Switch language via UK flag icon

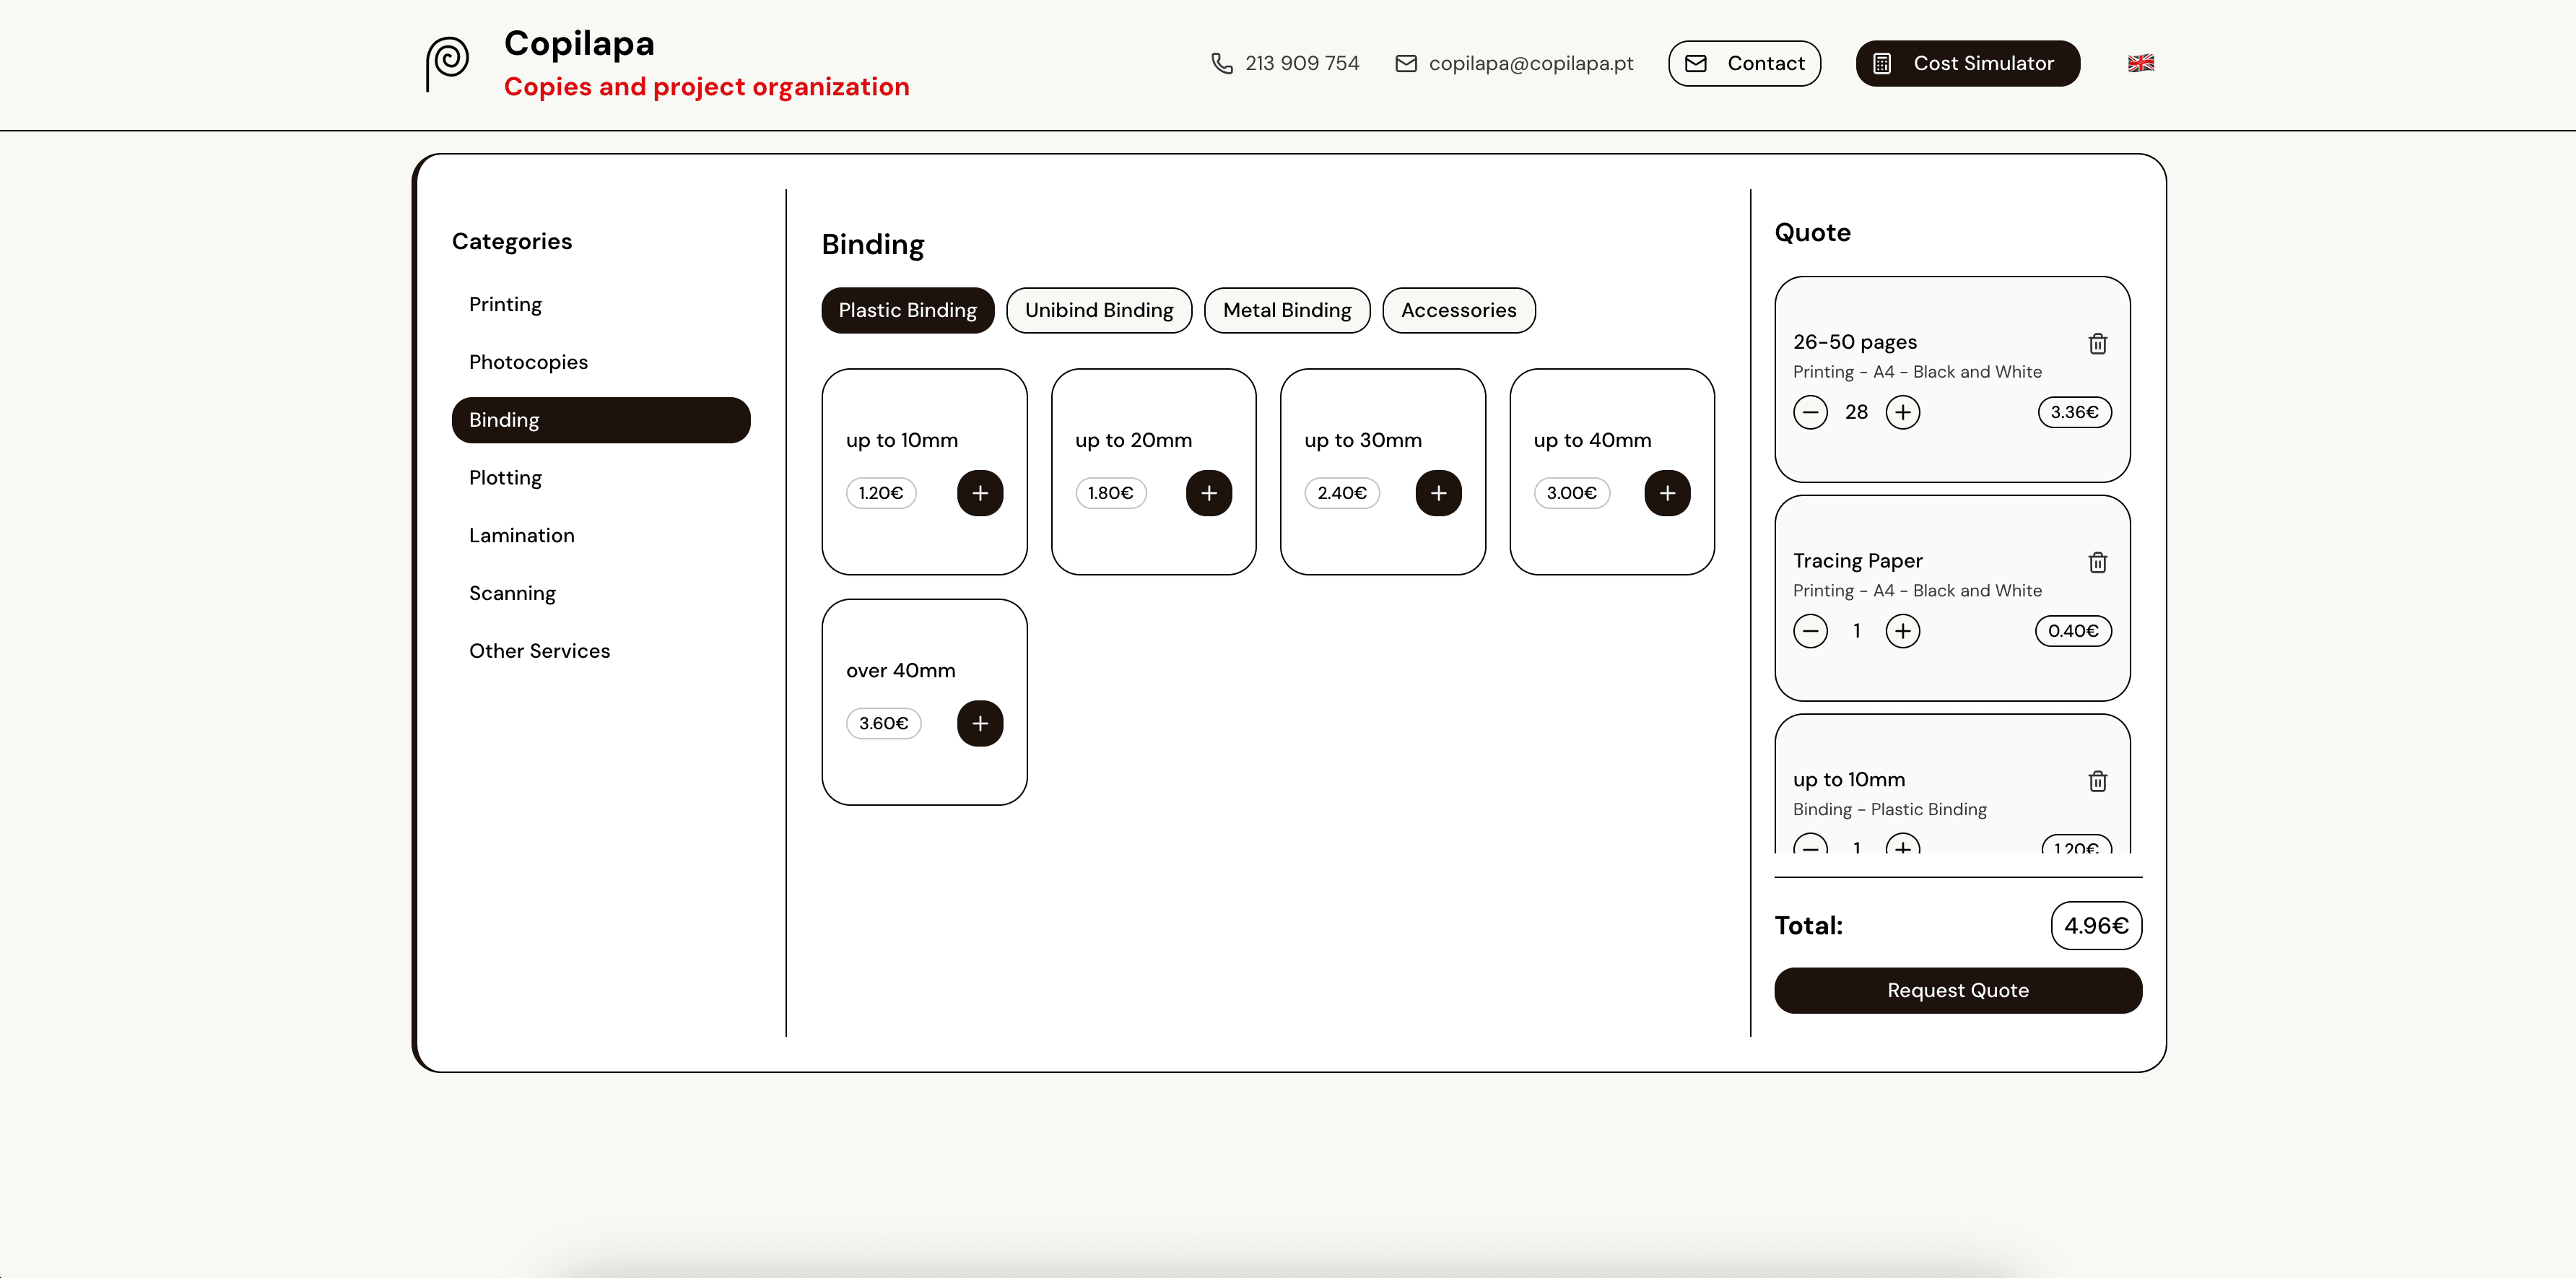coord(2140,63)
